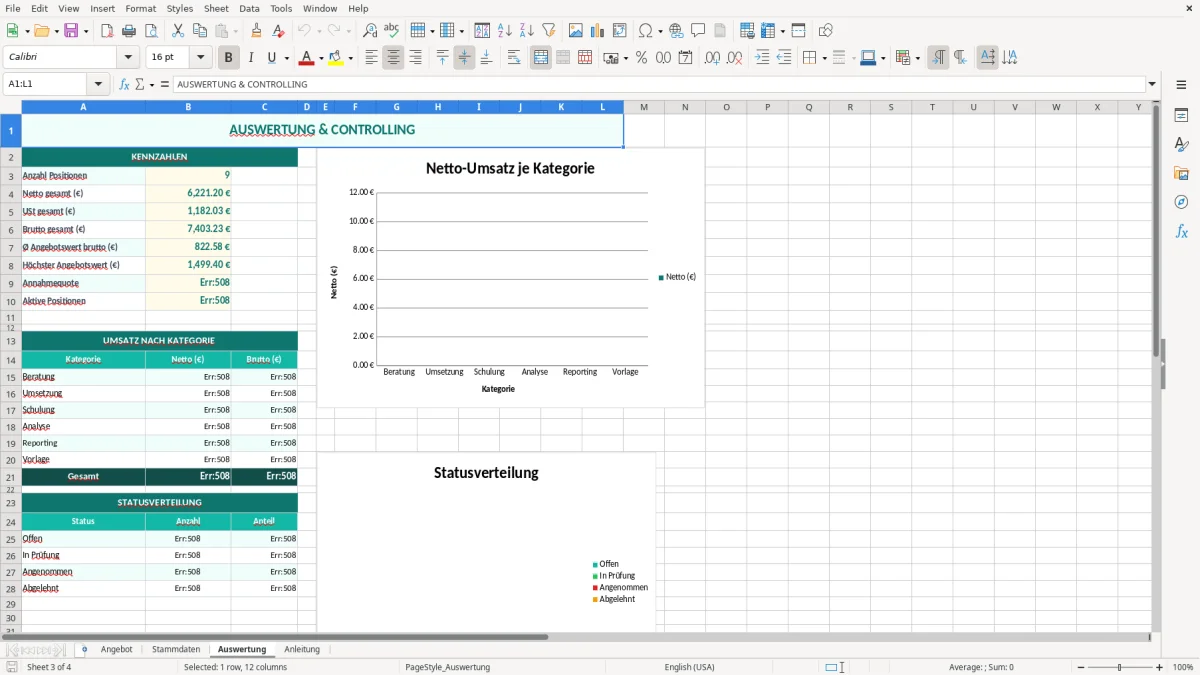The height and width of the screenshot is (675, 1200).
Task: Click the Insert Image icon
Action: [576, 31]
